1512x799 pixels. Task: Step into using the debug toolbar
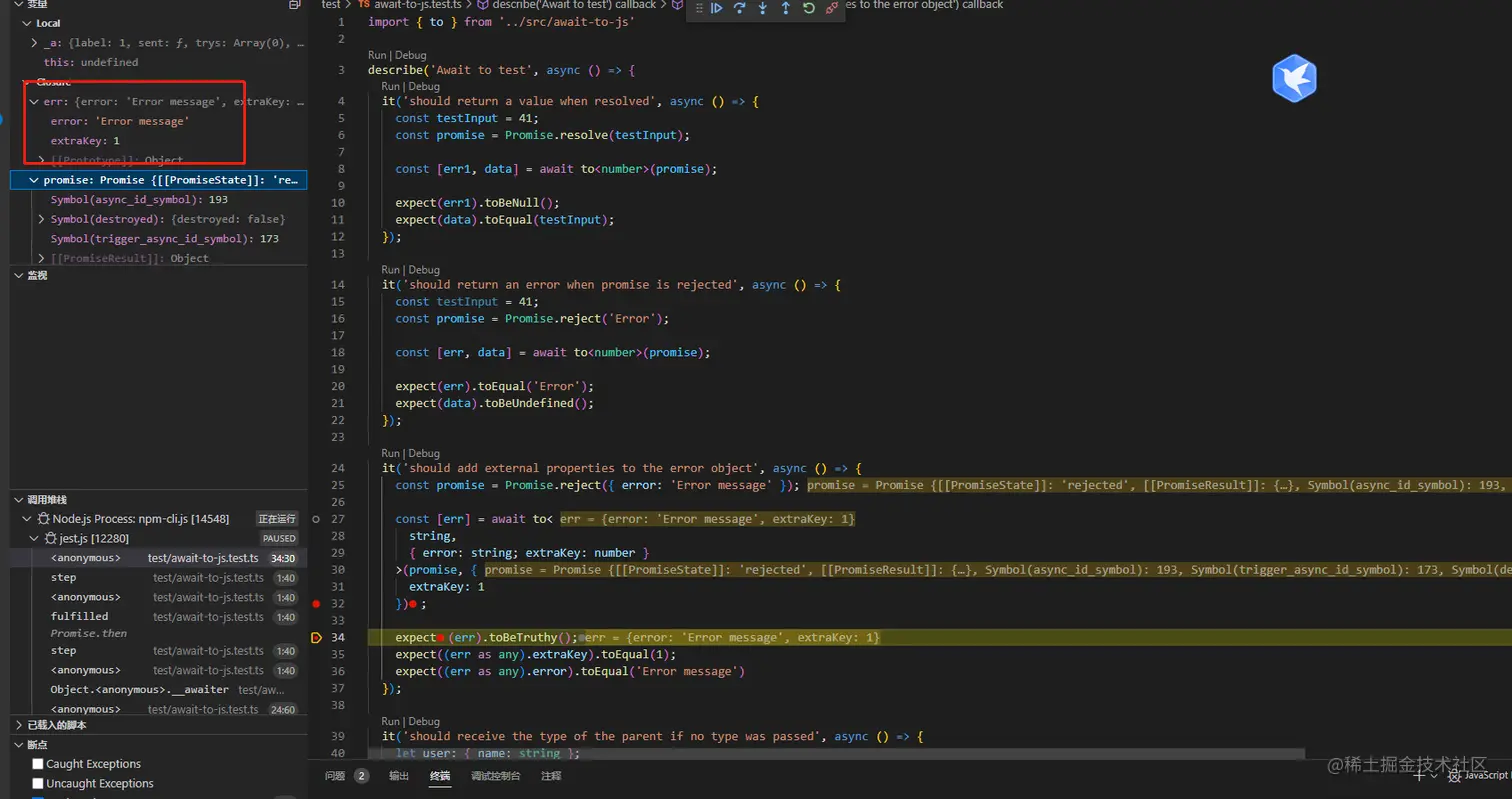click(x=763, y=8)
